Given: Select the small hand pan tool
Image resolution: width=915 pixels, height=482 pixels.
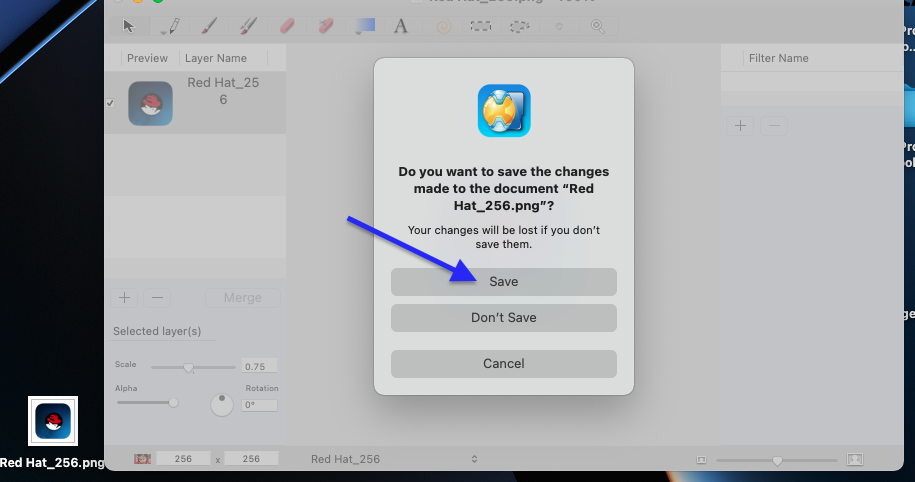Looking at the screenshot, I should point(559,26).
